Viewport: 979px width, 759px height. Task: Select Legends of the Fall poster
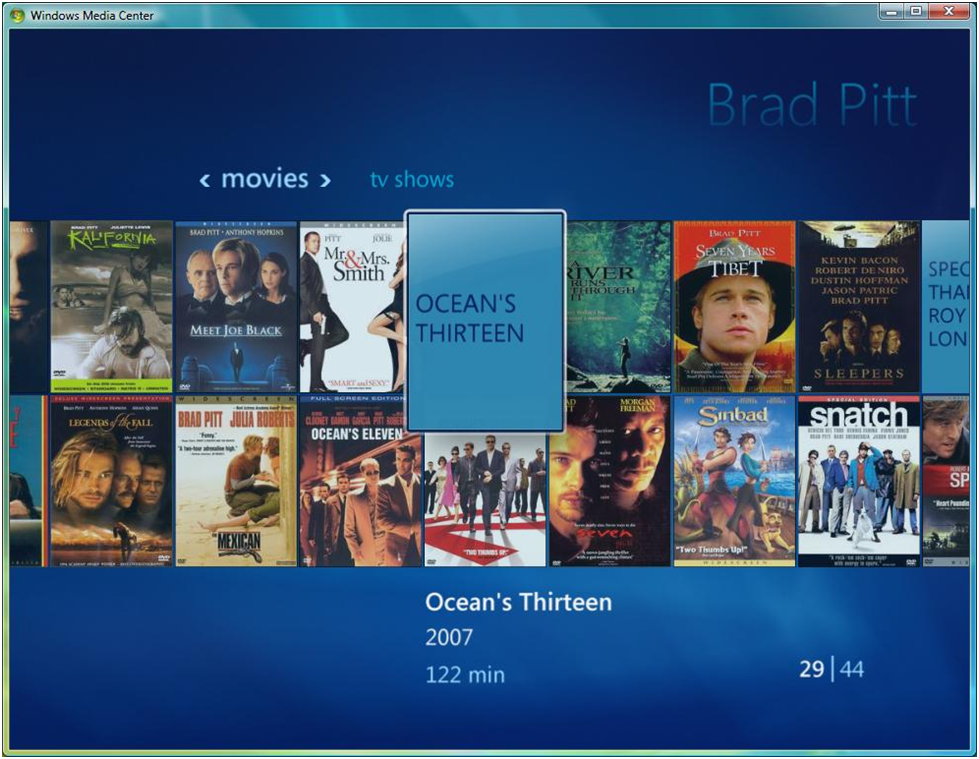[111, 481]
